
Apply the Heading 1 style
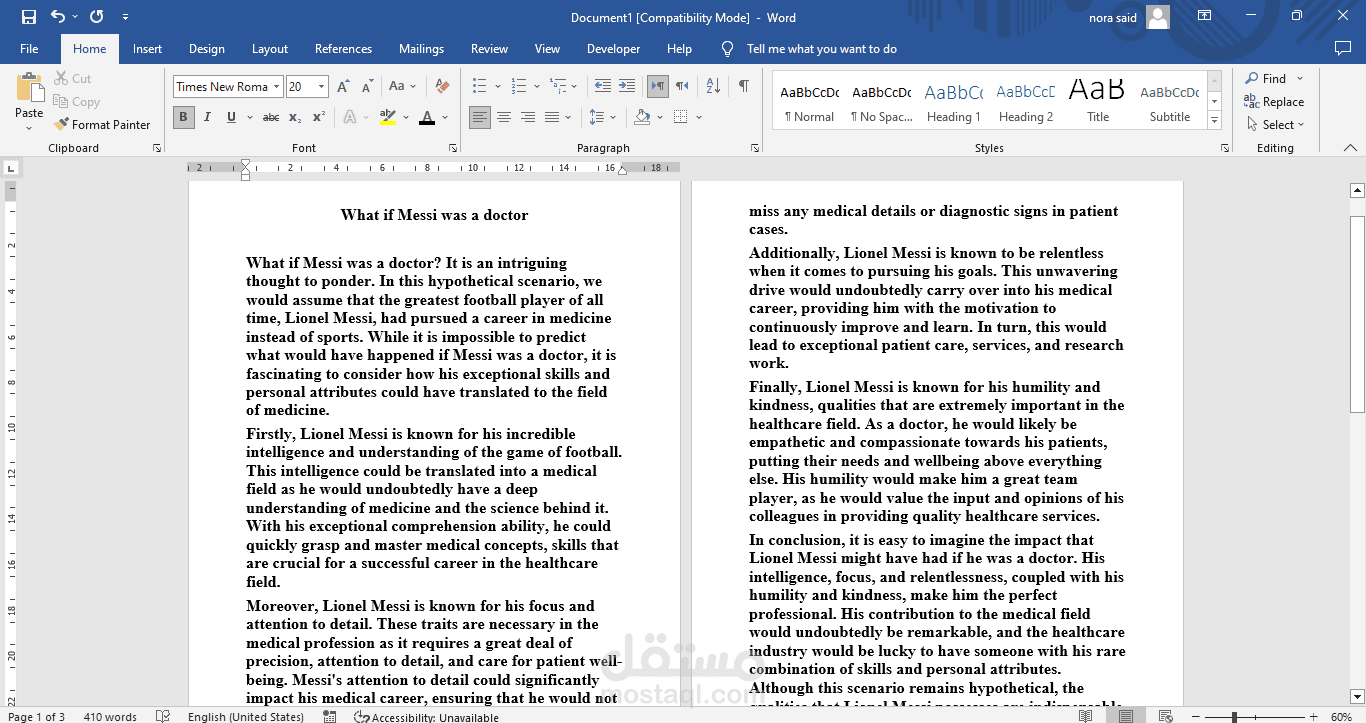tap(953, 101)
